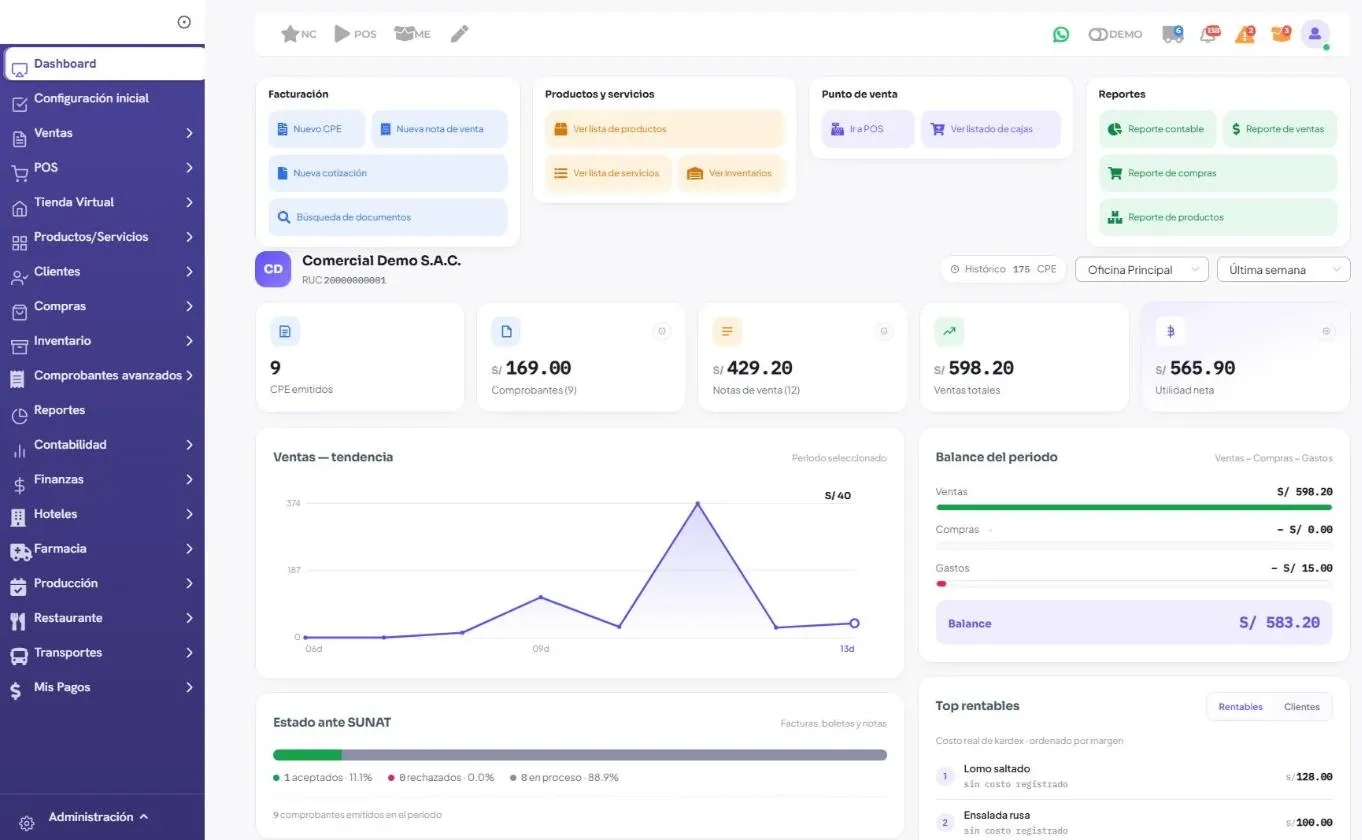Image resolution: width=1362 pixels, height=840 pixels.
Task: Click the NC star shortcut
Action: point(299,34)
